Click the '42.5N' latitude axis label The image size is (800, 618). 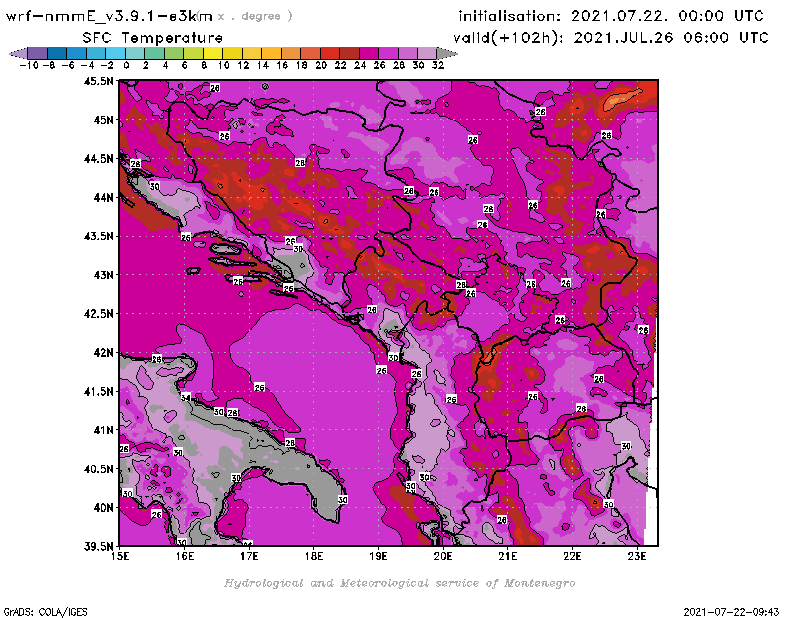click(98, 314)
